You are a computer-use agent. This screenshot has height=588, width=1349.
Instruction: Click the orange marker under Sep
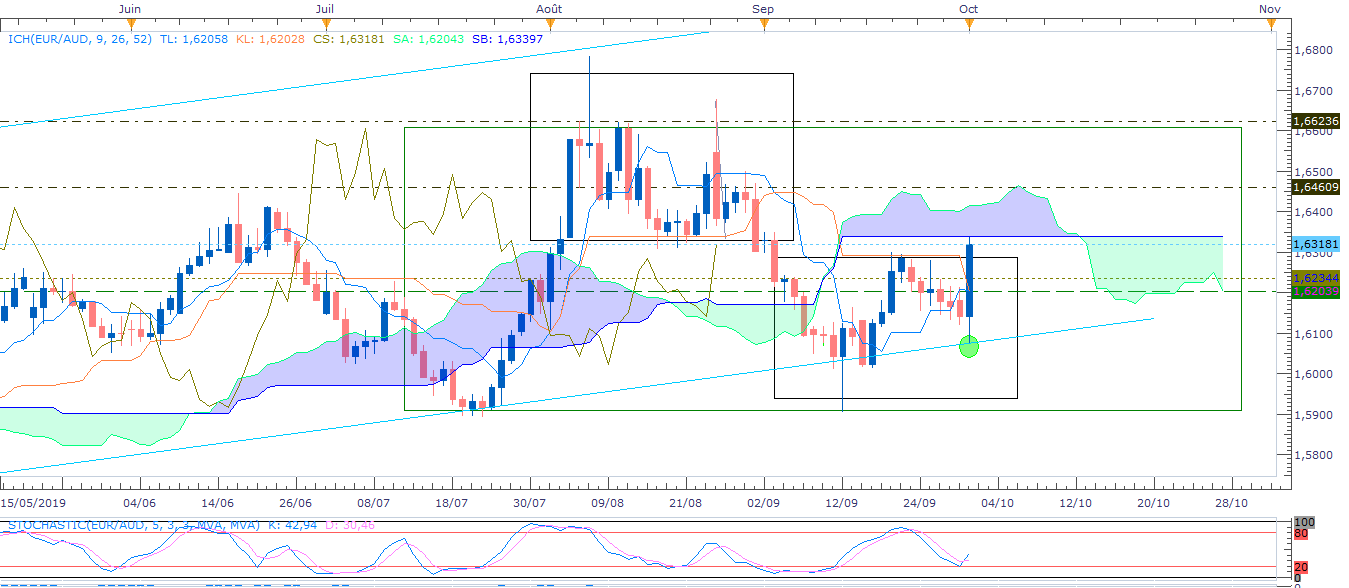(x=763, y=23)
